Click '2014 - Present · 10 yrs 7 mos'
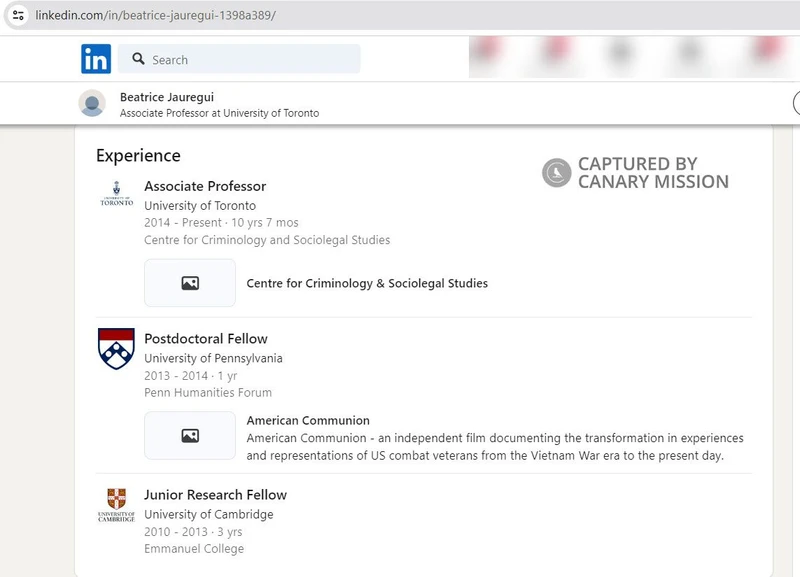 221,222
